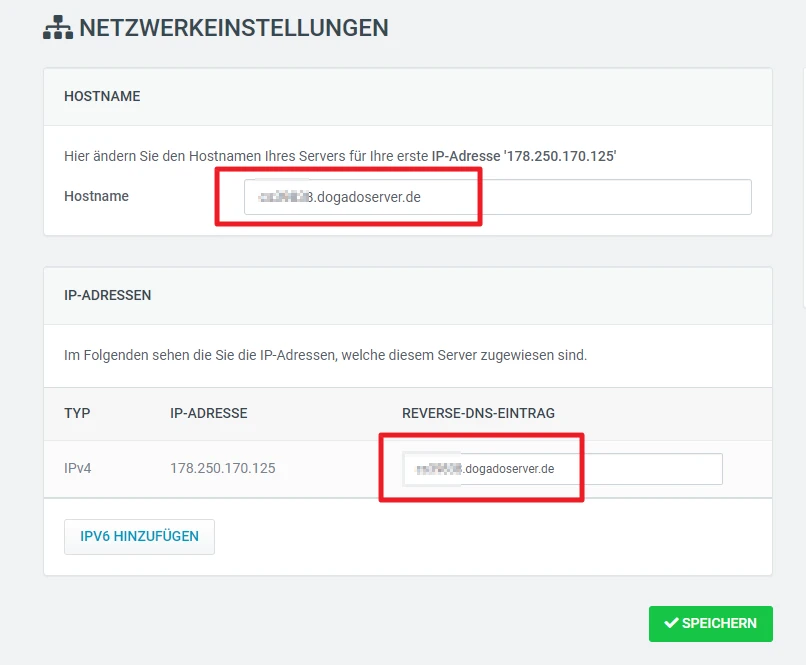806x665 pixels.
Task: Select the IPv4 type cell
Action: pos(79,468)
